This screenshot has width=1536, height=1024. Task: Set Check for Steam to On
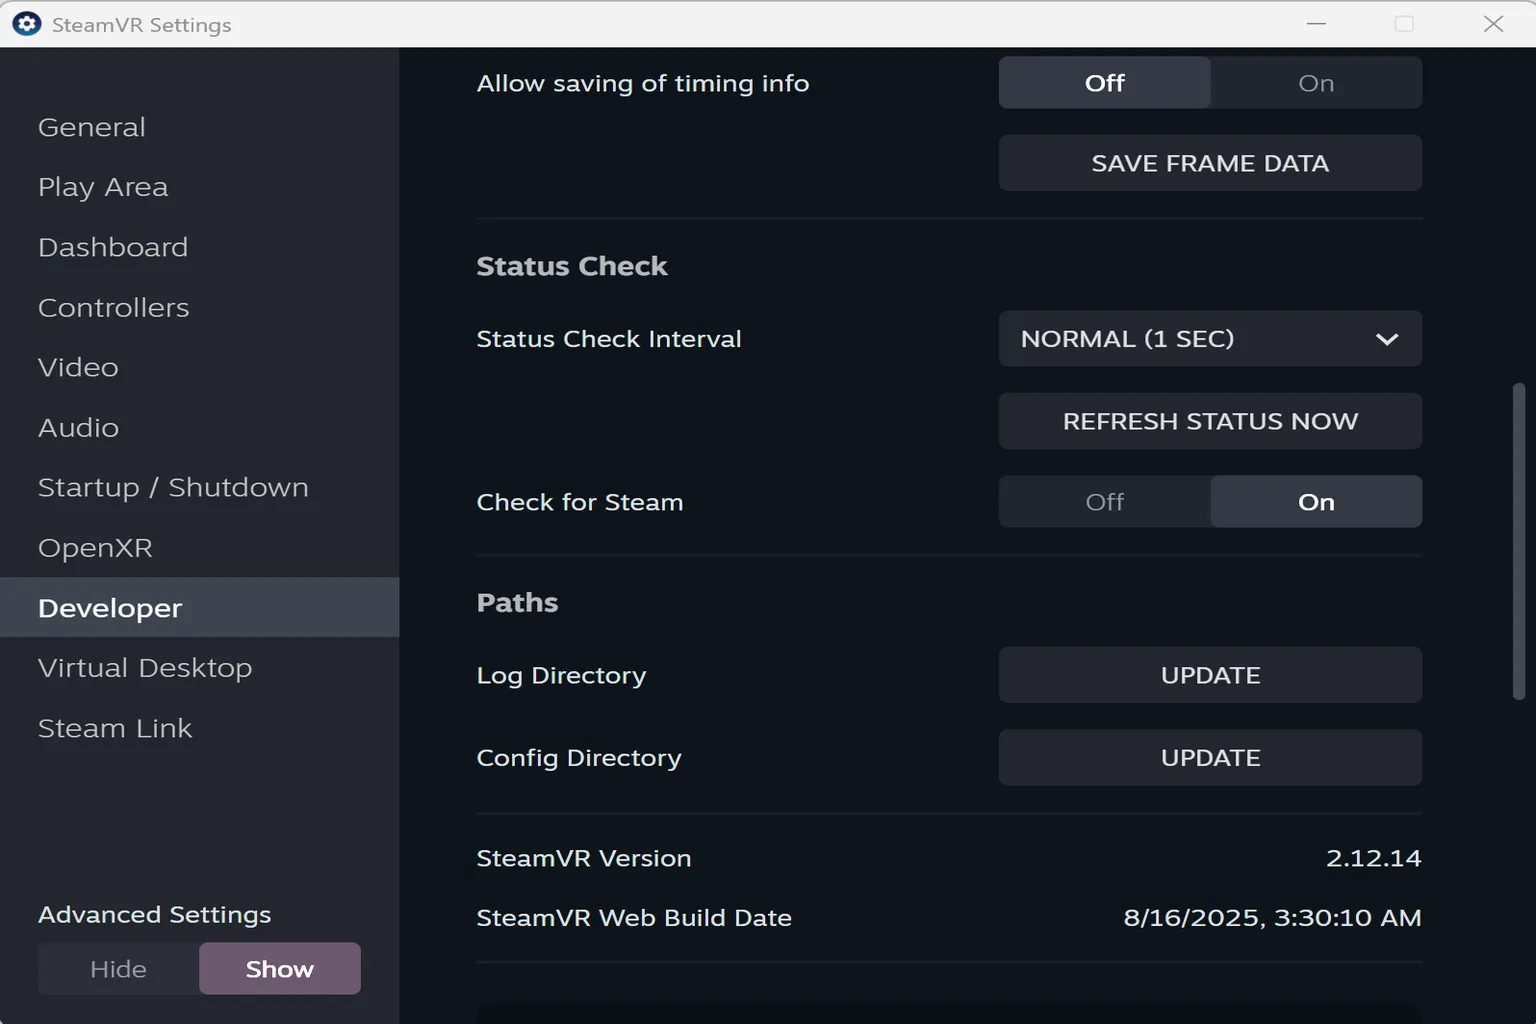pyautogui.click(x=1316, y=502)
